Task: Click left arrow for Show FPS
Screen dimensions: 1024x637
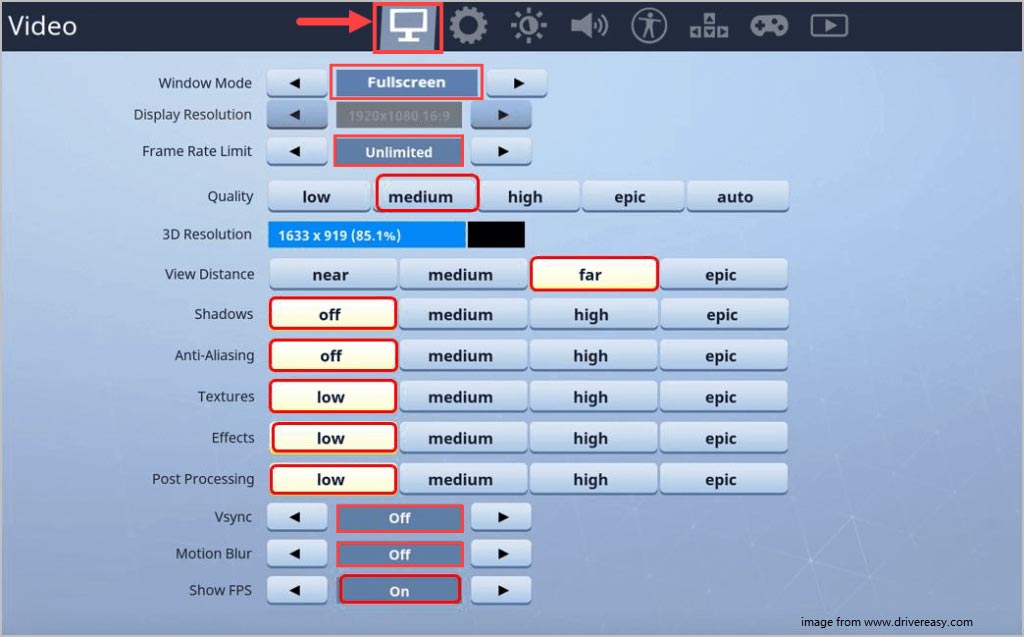Action: [x=297, y=591]
